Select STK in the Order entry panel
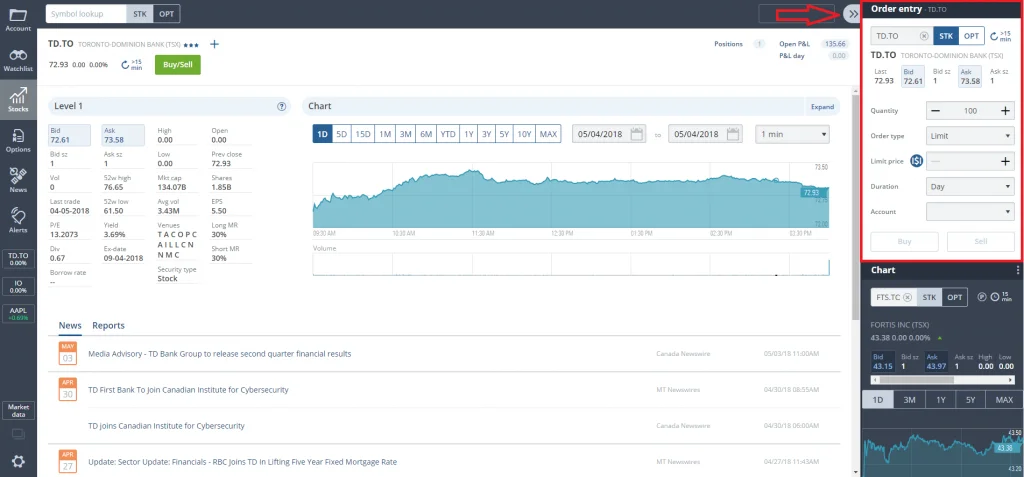 (x=946, y=36)
